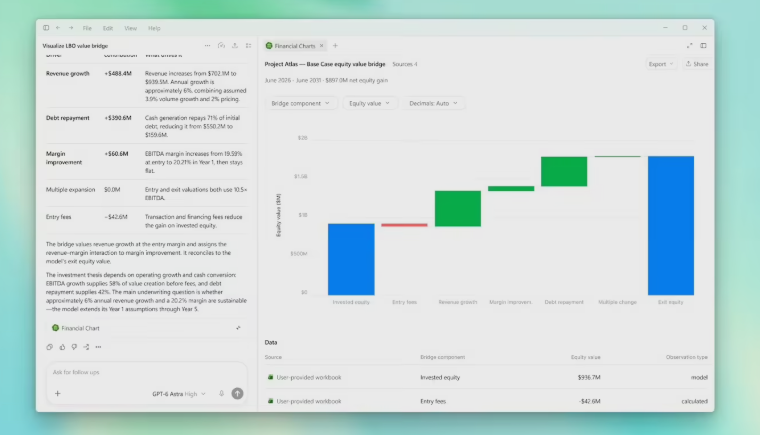The height and width of the screenshot is (435, 760).
Task: Click the Equity value column header
Action: coord(586,357)
